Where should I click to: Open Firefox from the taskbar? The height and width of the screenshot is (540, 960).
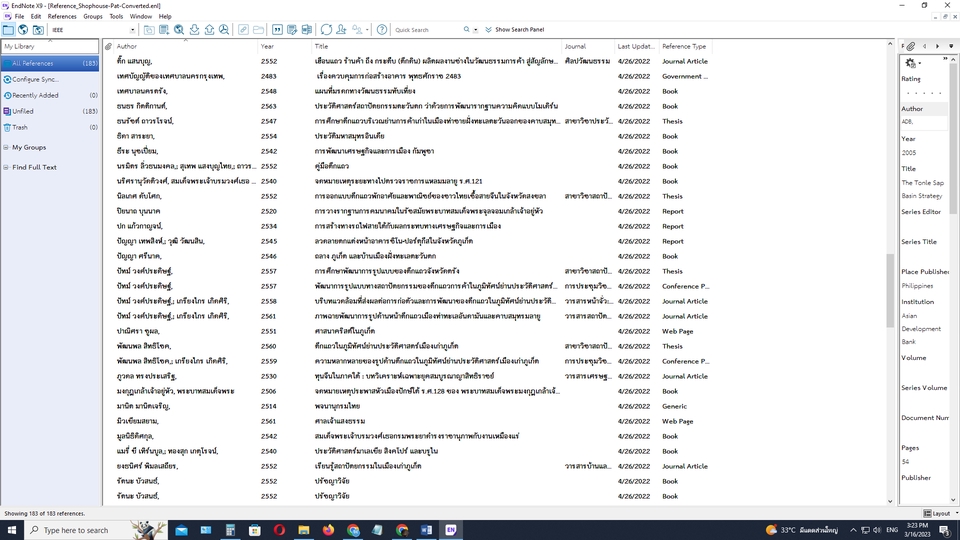point(328,530)
